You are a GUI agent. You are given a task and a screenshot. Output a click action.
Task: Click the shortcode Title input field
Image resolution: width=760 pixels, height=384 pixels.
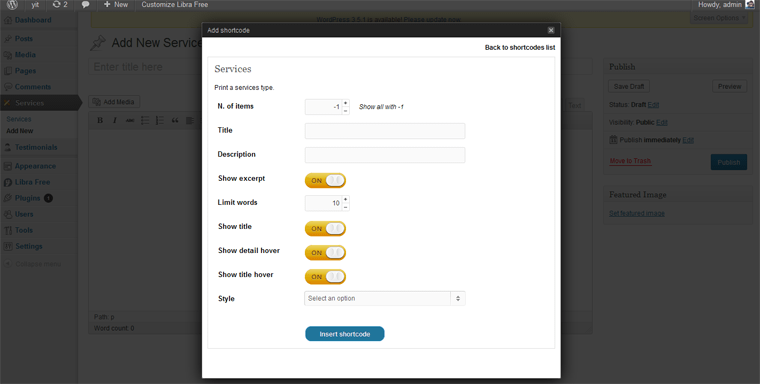point(385,131)
